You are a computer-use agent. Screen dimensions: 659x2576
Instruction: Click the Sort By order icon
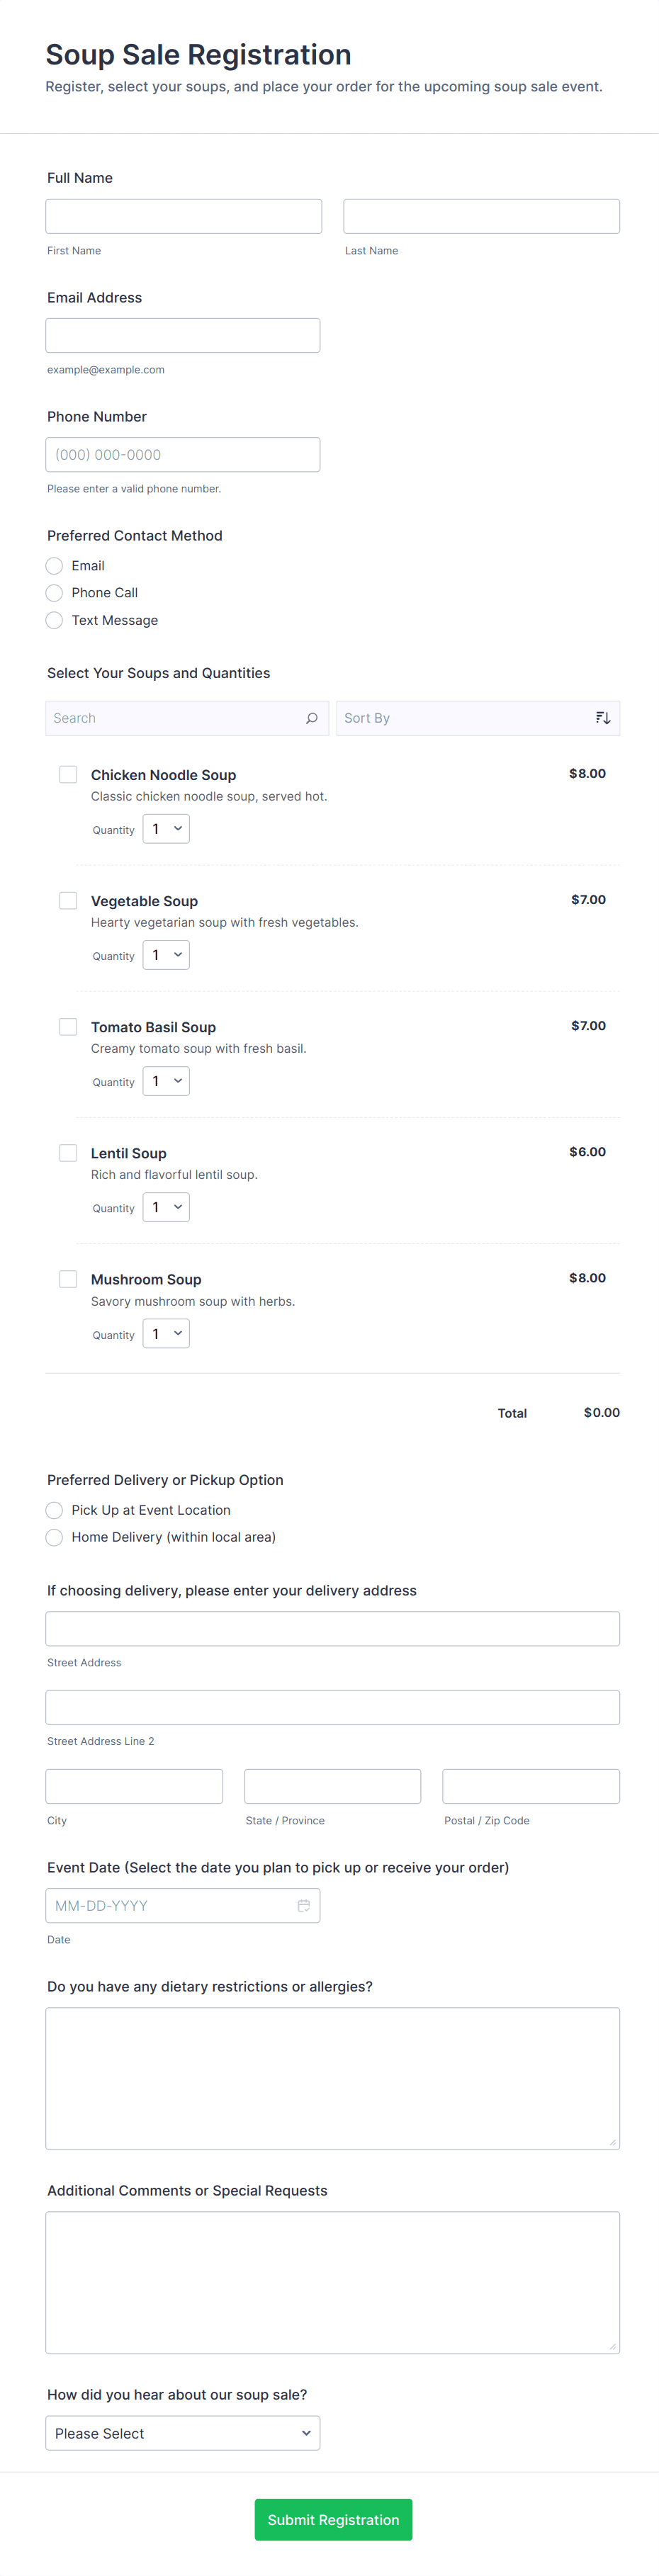coord(602,718)
